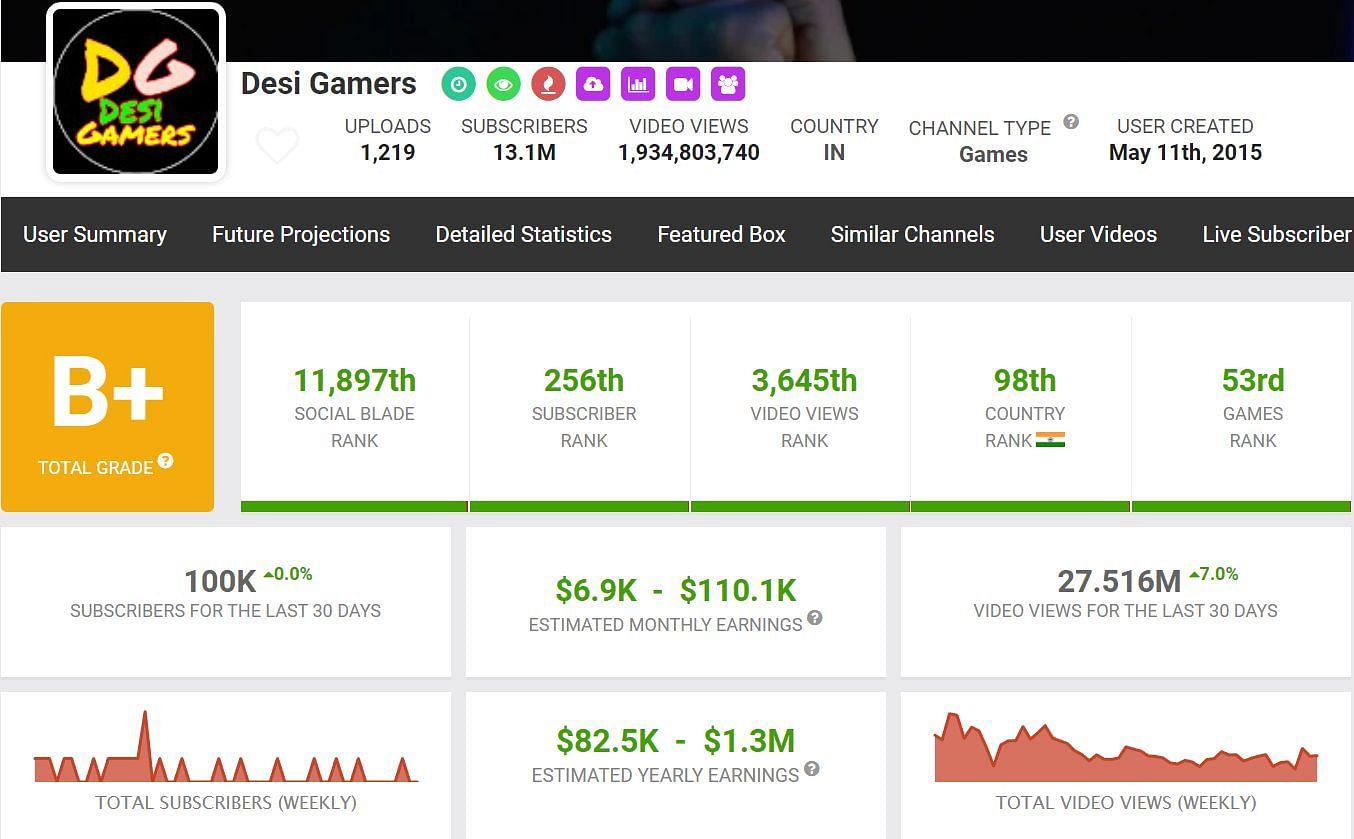Click the Total Video Views weekly chart
Image resolution: width=1354 pixels, height=839 pixels.
tap(1126, 747)
